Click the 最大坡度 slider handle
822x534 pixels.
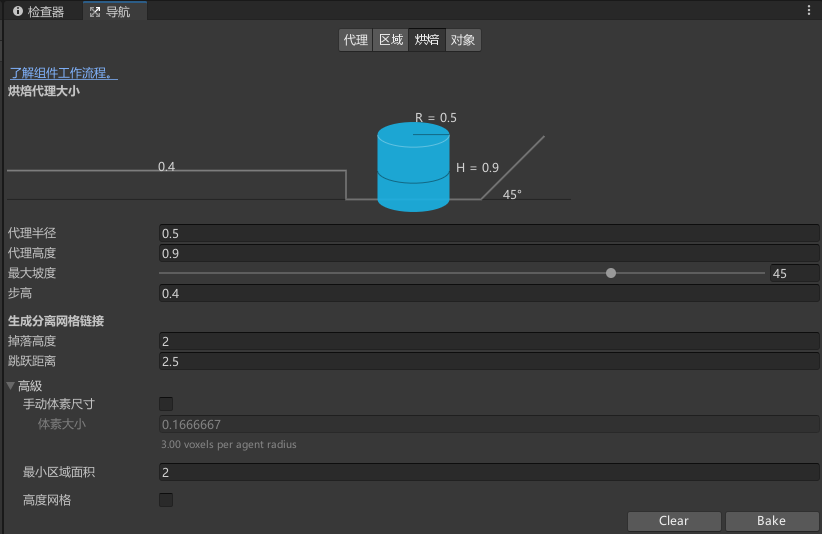click(x=611, y=273)
